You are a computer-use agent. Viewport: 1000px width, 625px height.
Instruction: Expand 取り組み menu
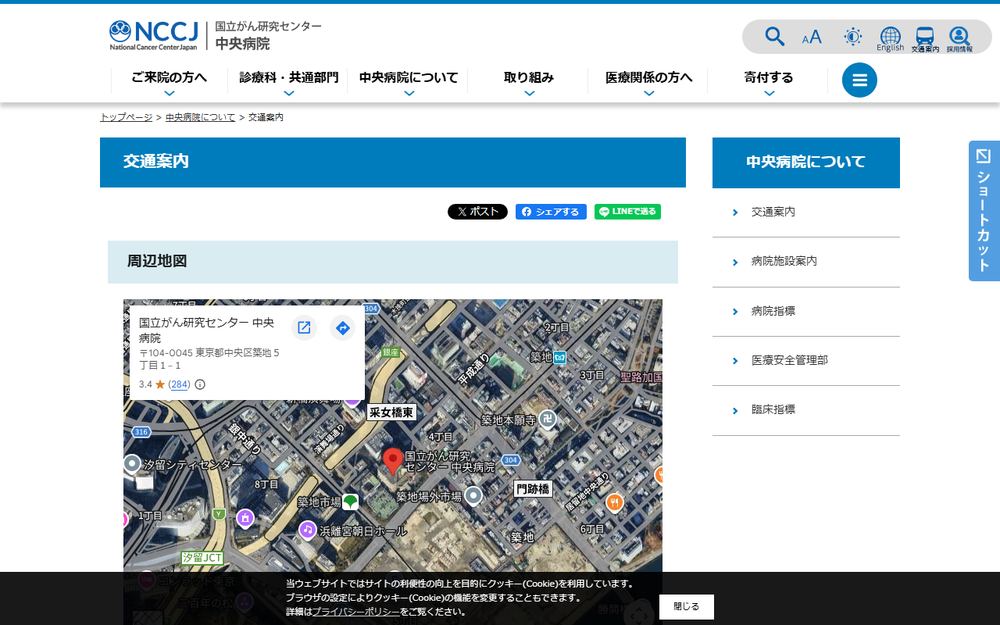(529, 82)
